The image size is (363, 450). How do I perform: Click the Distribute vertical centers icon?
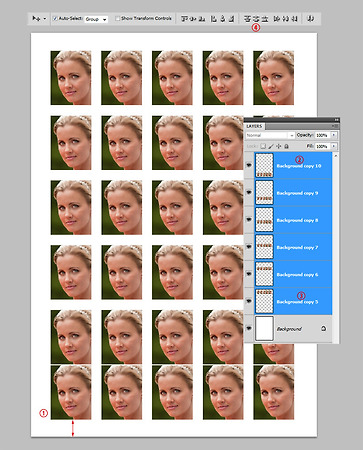[256, 19]
